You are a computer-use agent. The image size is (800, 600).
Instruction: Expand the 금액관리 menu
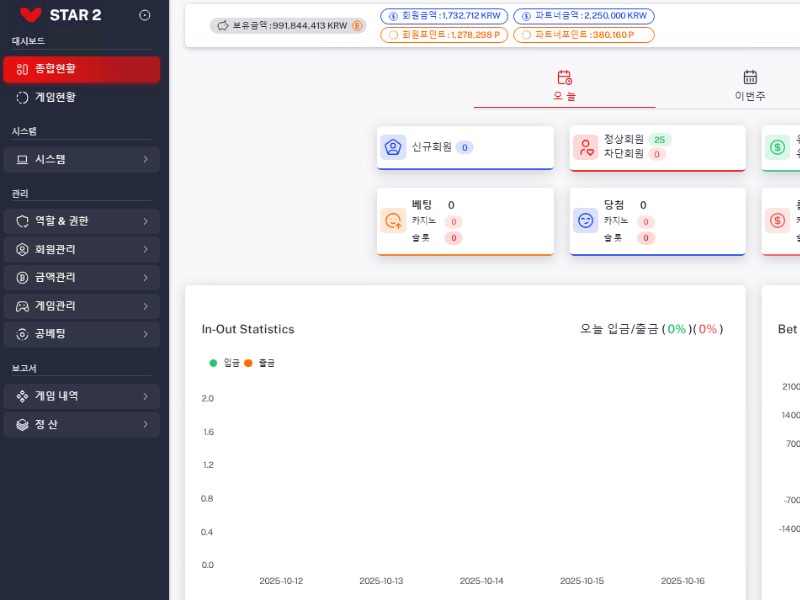pyautogui.click(x=81, y=277)
